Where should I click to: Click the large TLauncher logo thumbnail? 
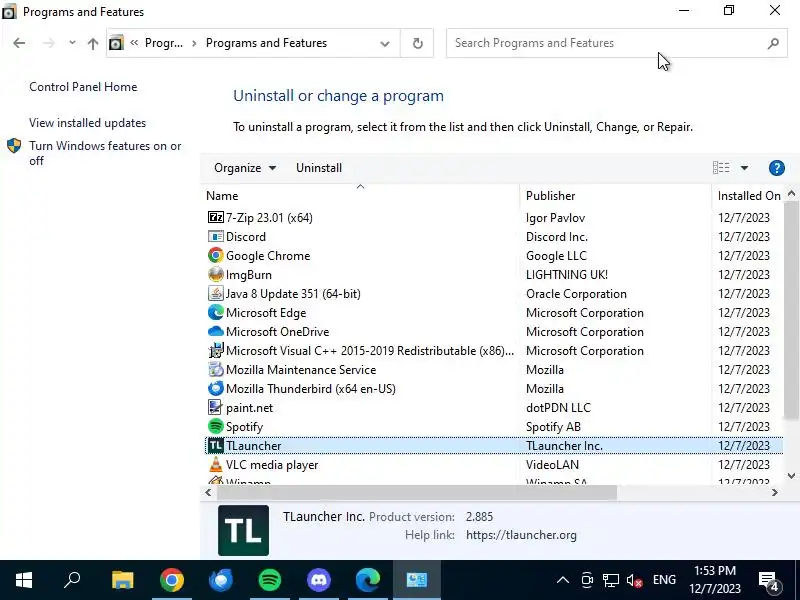[243, 530]
